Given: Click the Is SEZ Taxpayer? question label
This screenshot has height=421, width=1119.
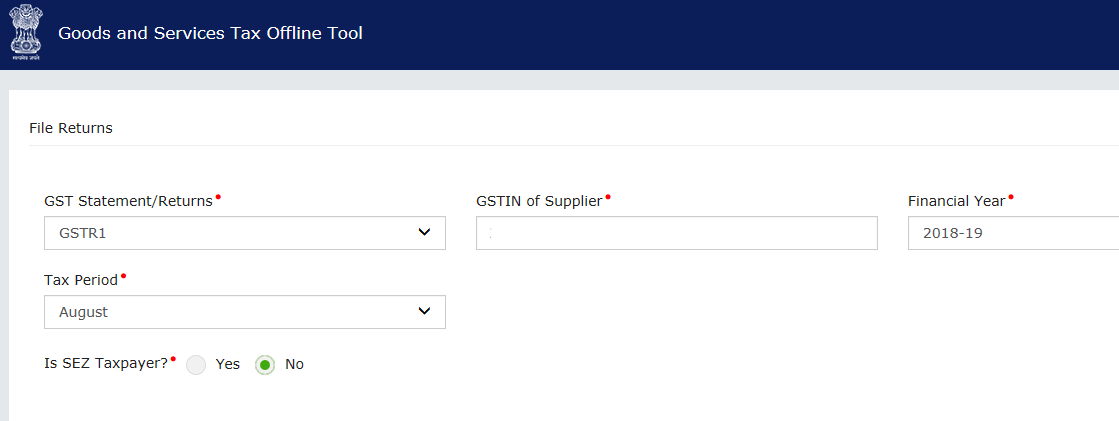Looking at the screenshot, I should (105, 364).
